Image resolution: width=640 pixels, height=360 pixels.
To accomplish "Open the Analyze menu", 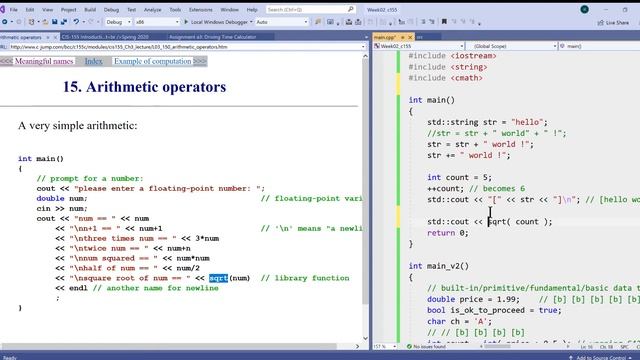I will coord(153,9).
